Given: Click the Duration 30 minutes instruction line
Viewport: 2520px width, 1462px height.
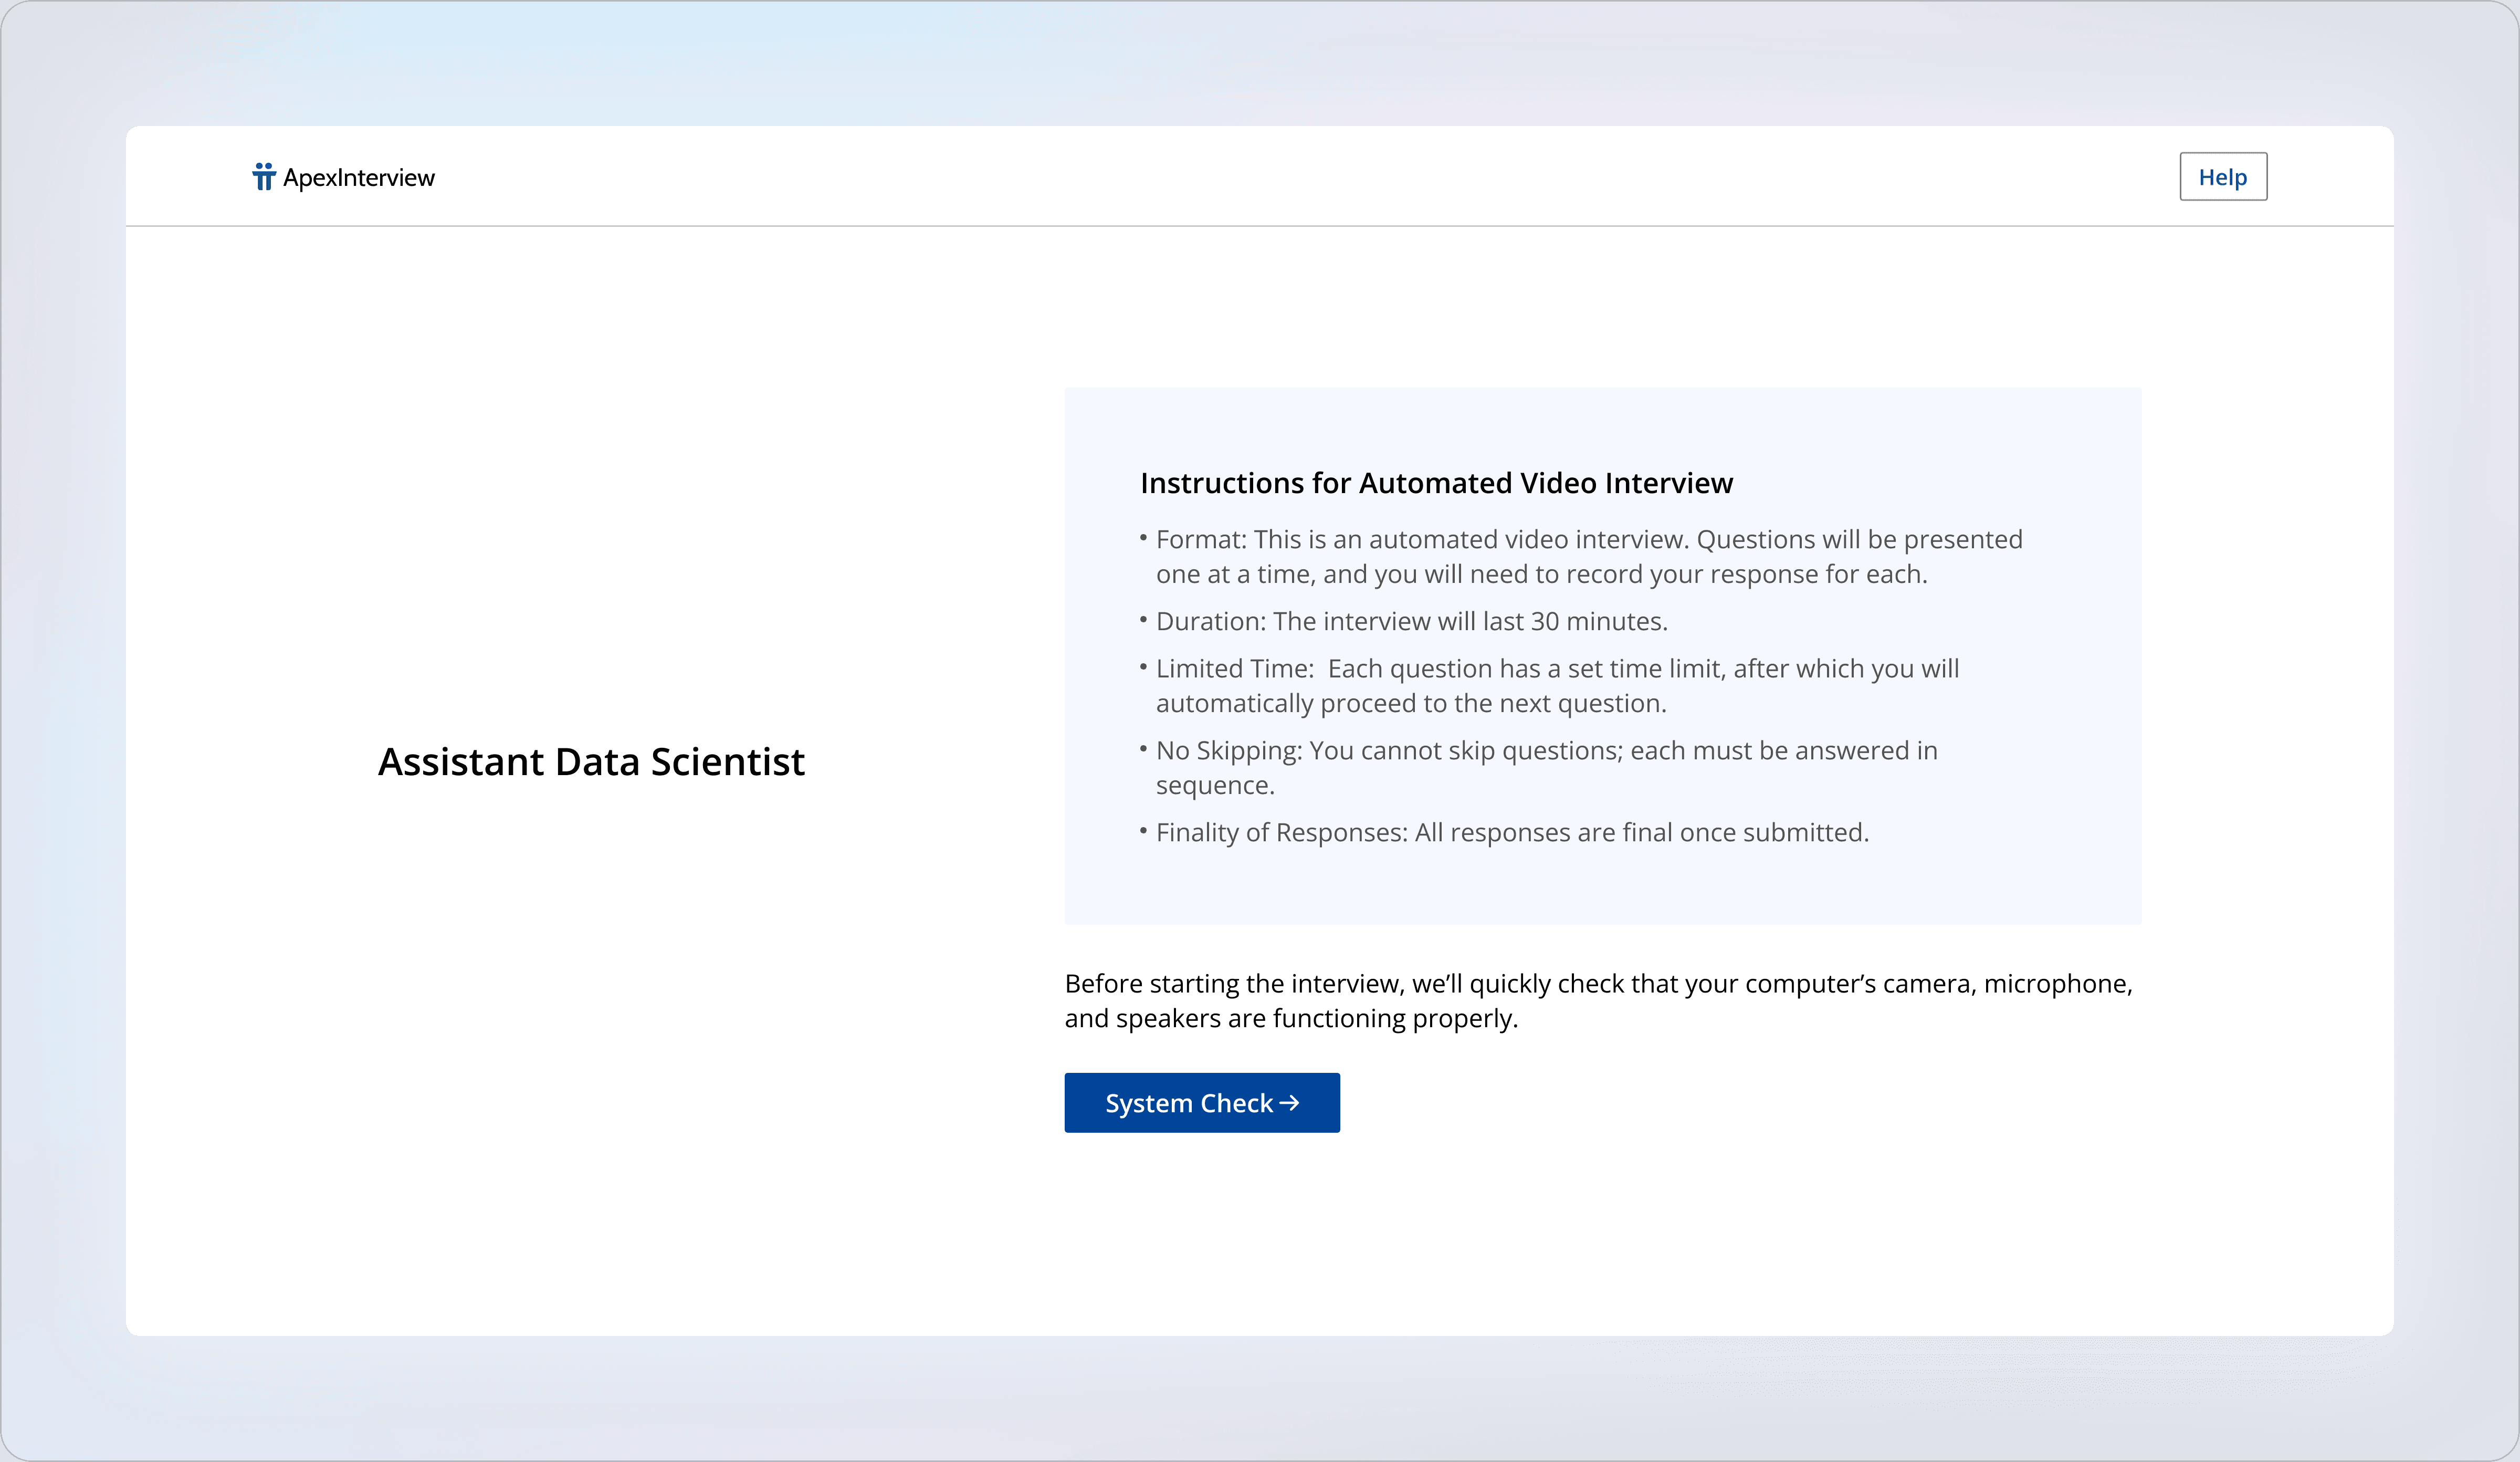Looking at the screenshot, I should (x=1411, y=621).
